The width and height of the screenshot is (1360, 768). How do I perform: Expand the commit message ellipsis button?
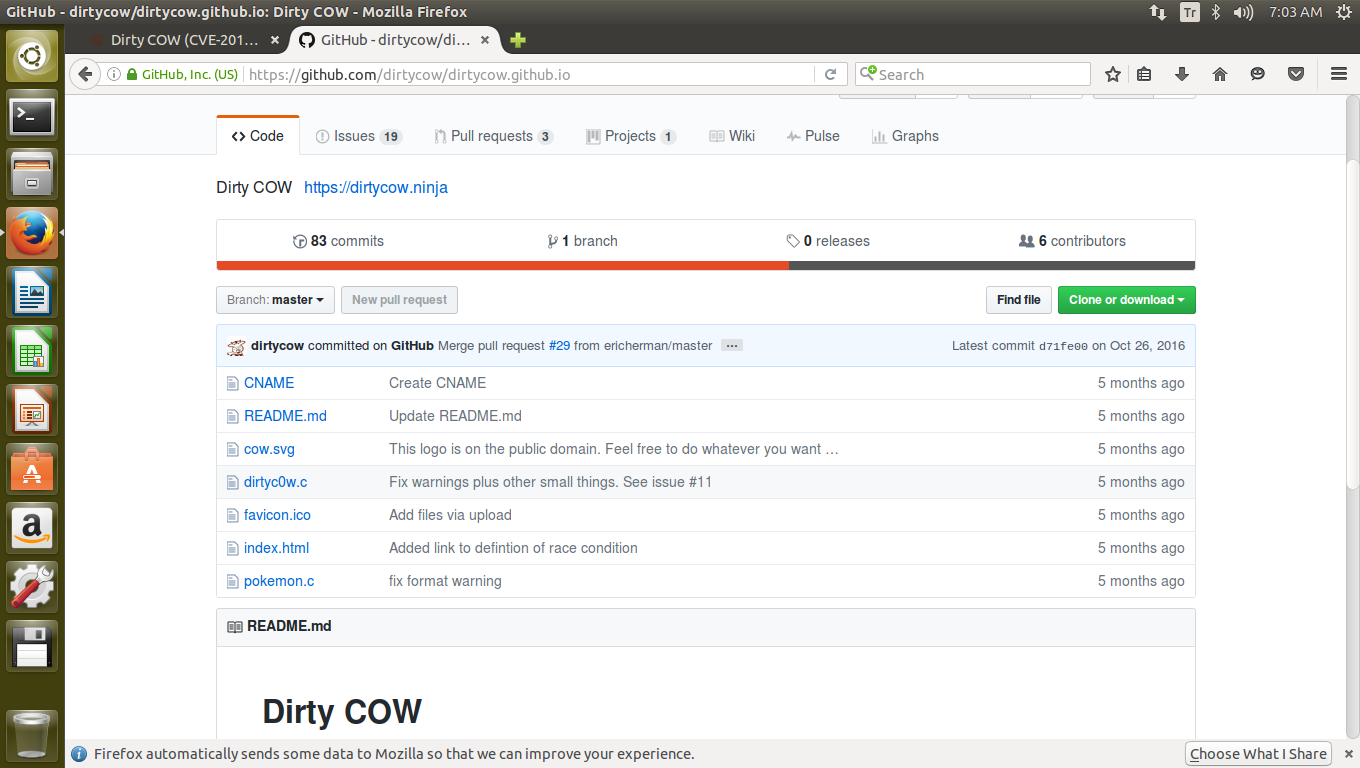point(731,346)
